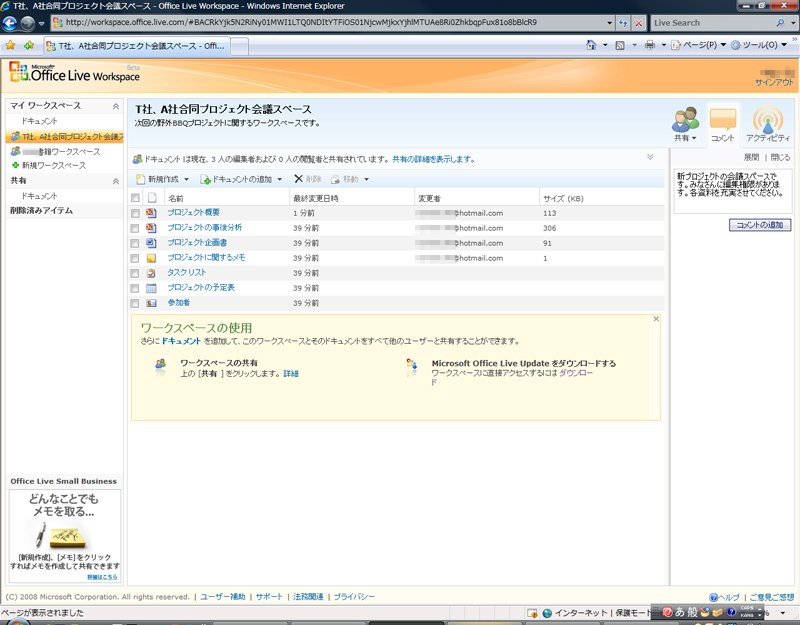Click the contacts icon beside 参加者
The width and height of the screenshot is (800, 625).
coord(151,303)
